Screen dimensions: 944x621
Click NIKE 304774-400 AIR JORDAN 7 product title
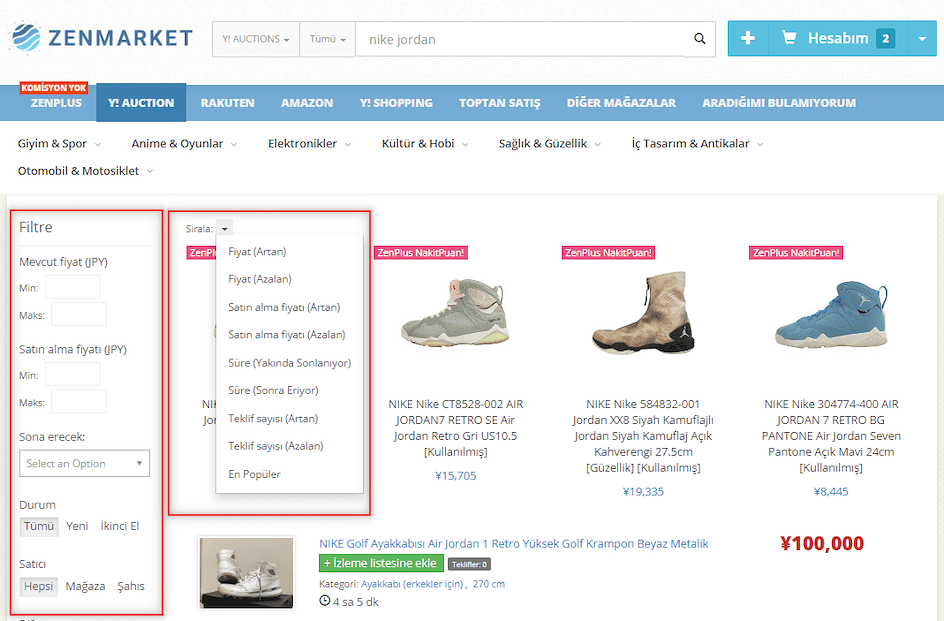tap(831, 435)
